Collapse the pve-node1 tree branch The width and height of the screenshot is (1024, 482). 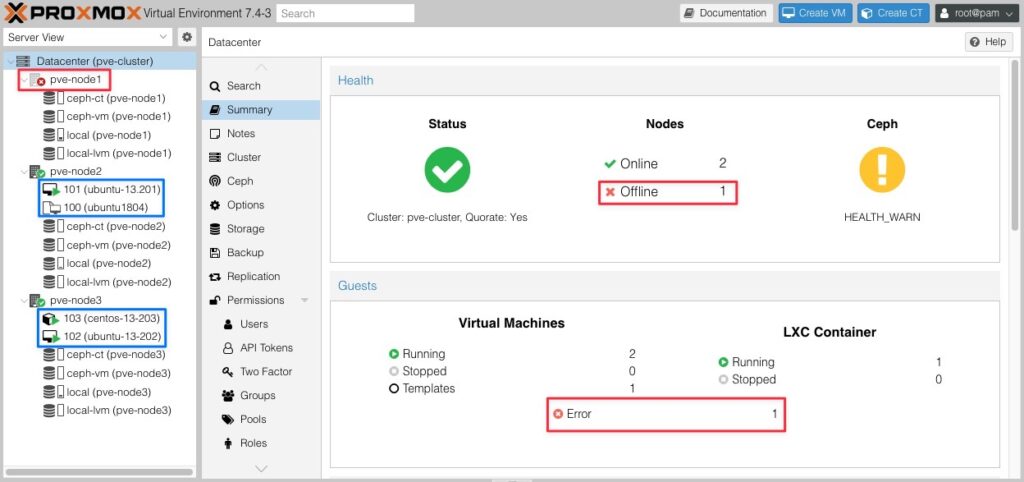point(25,80)
